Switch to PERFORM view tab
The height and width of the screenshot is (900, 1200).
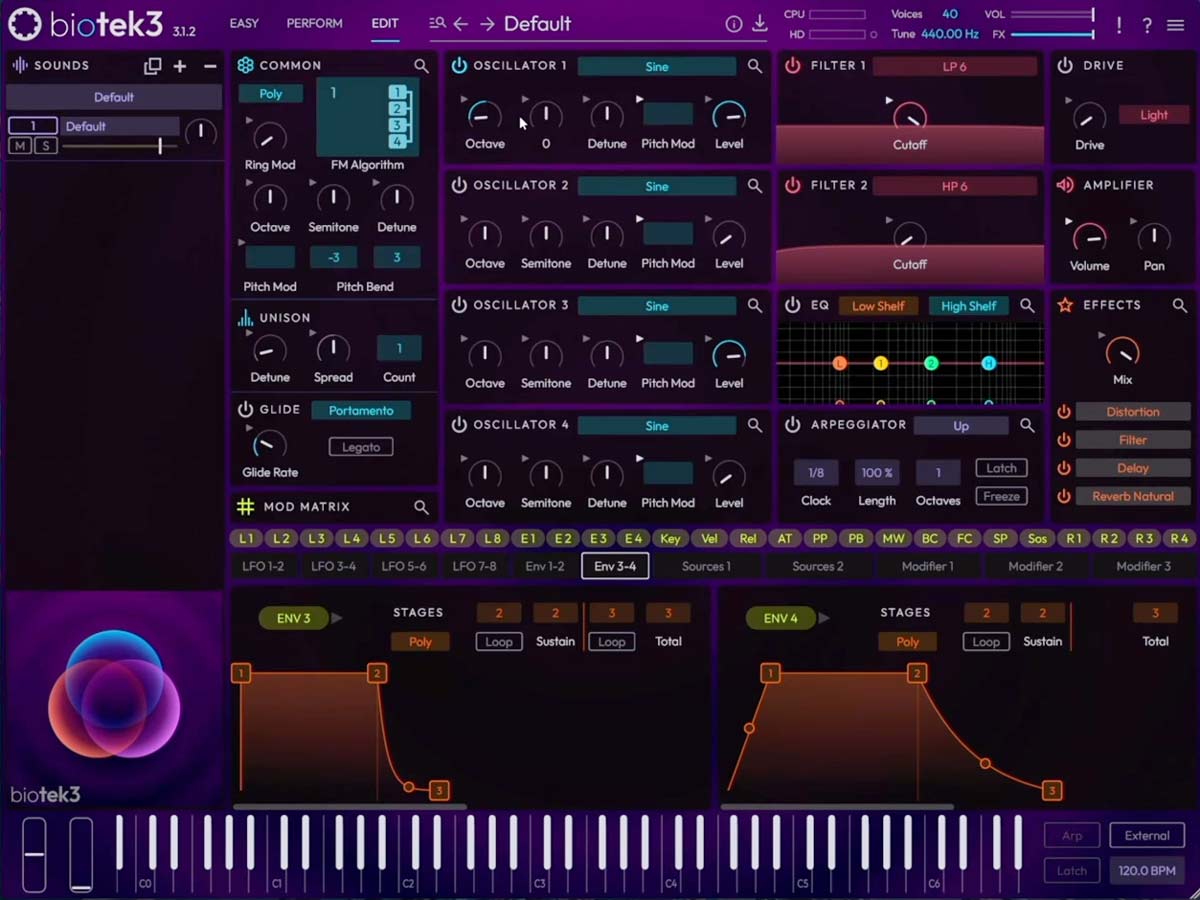[314, 23]
